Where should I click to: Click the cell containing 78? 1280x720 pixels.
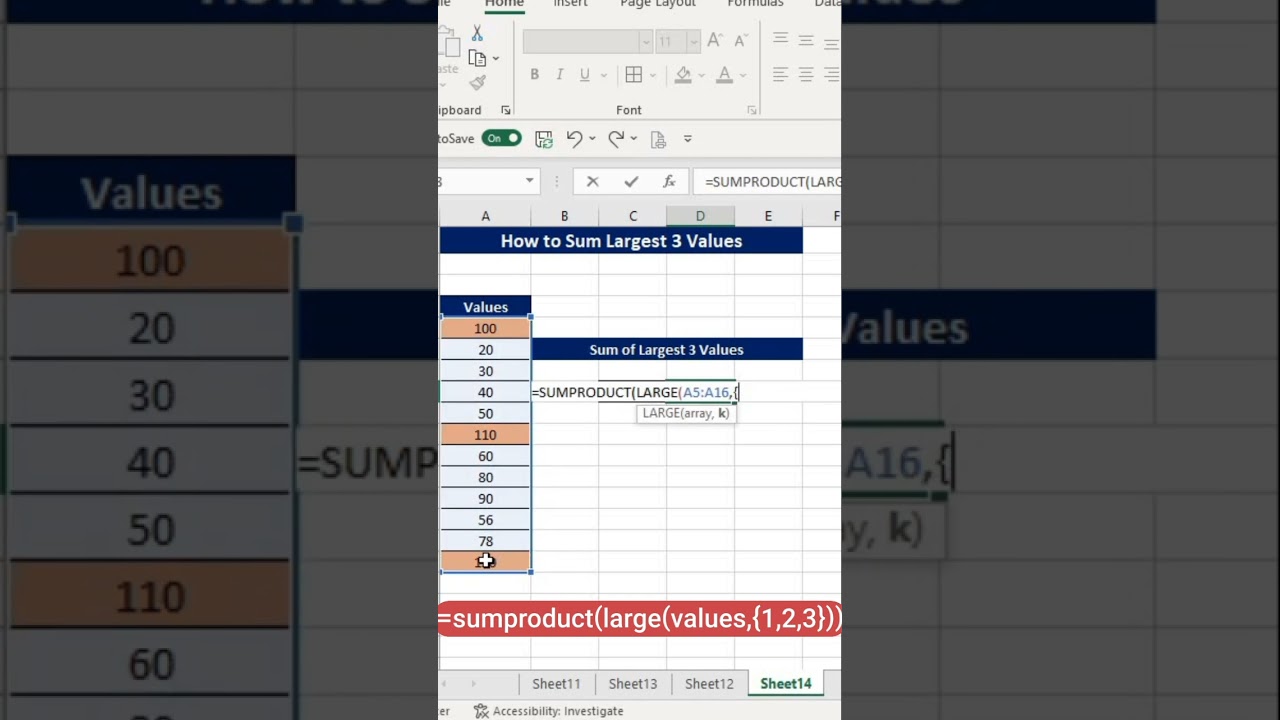485,541
